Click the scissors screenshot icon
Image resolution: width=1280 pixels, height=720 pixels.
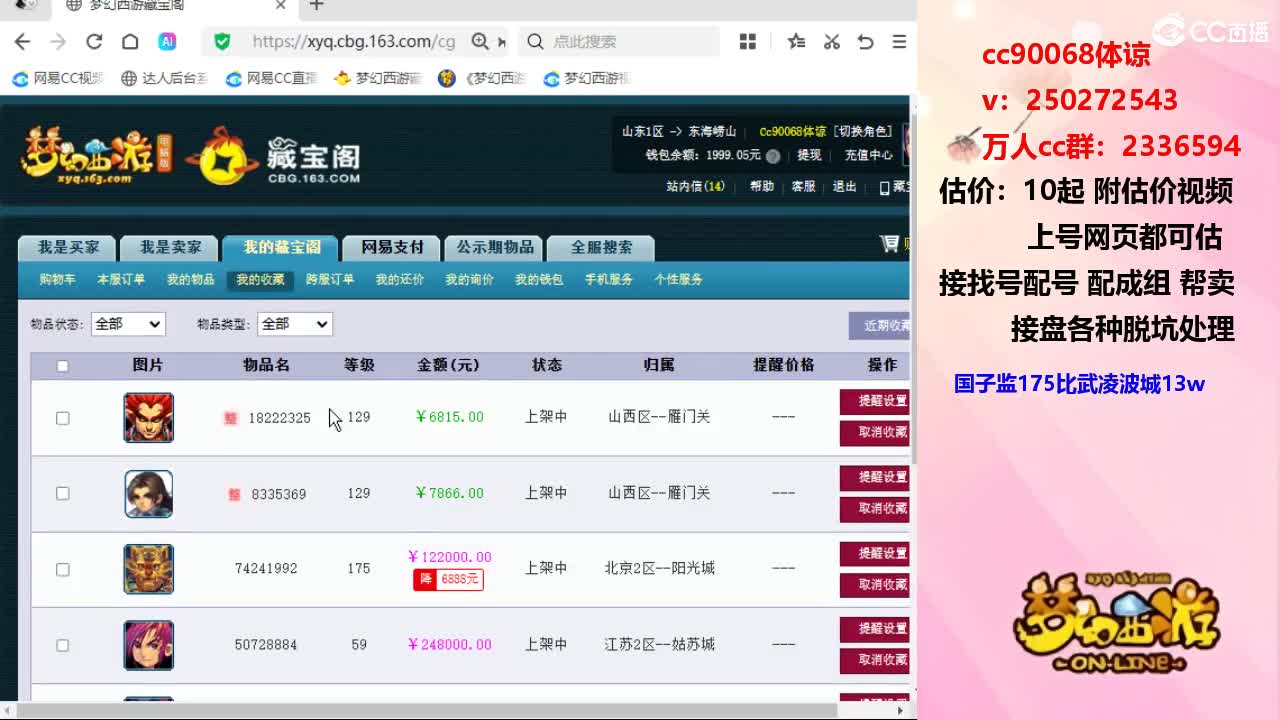pyautogui.click(x=831, y=41)
